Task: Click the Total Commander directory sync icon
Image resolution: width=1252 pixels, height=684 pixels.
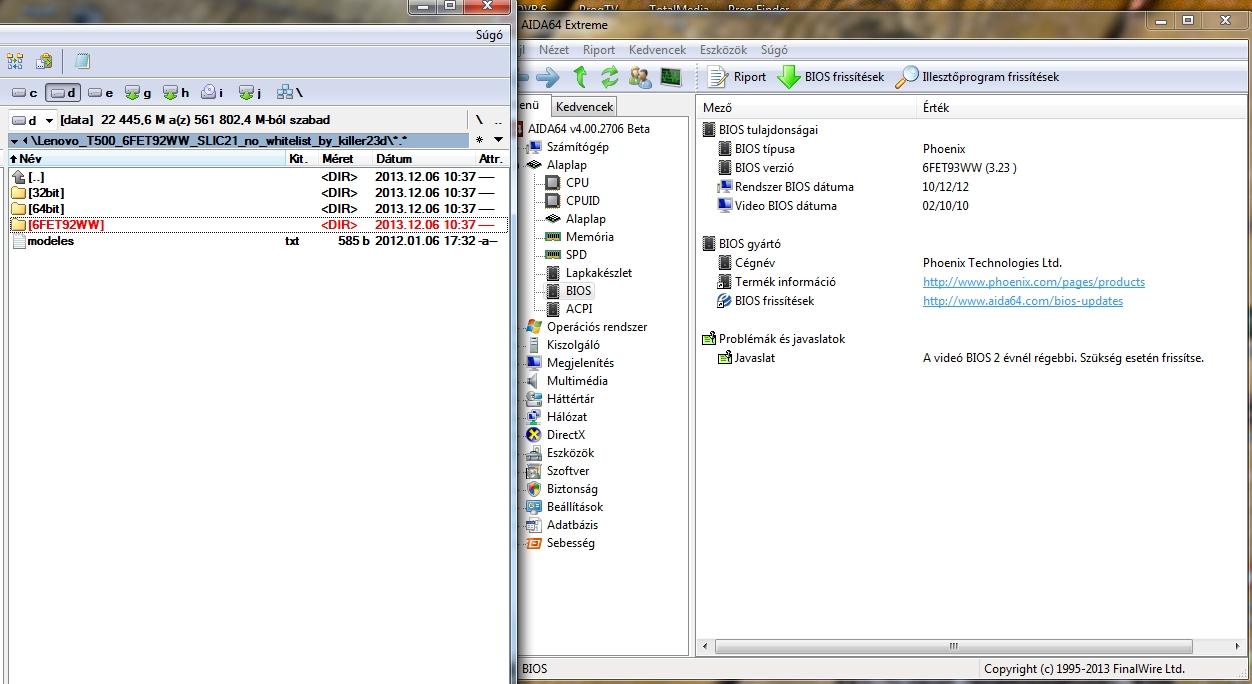Action: click(x=15, y=62)
